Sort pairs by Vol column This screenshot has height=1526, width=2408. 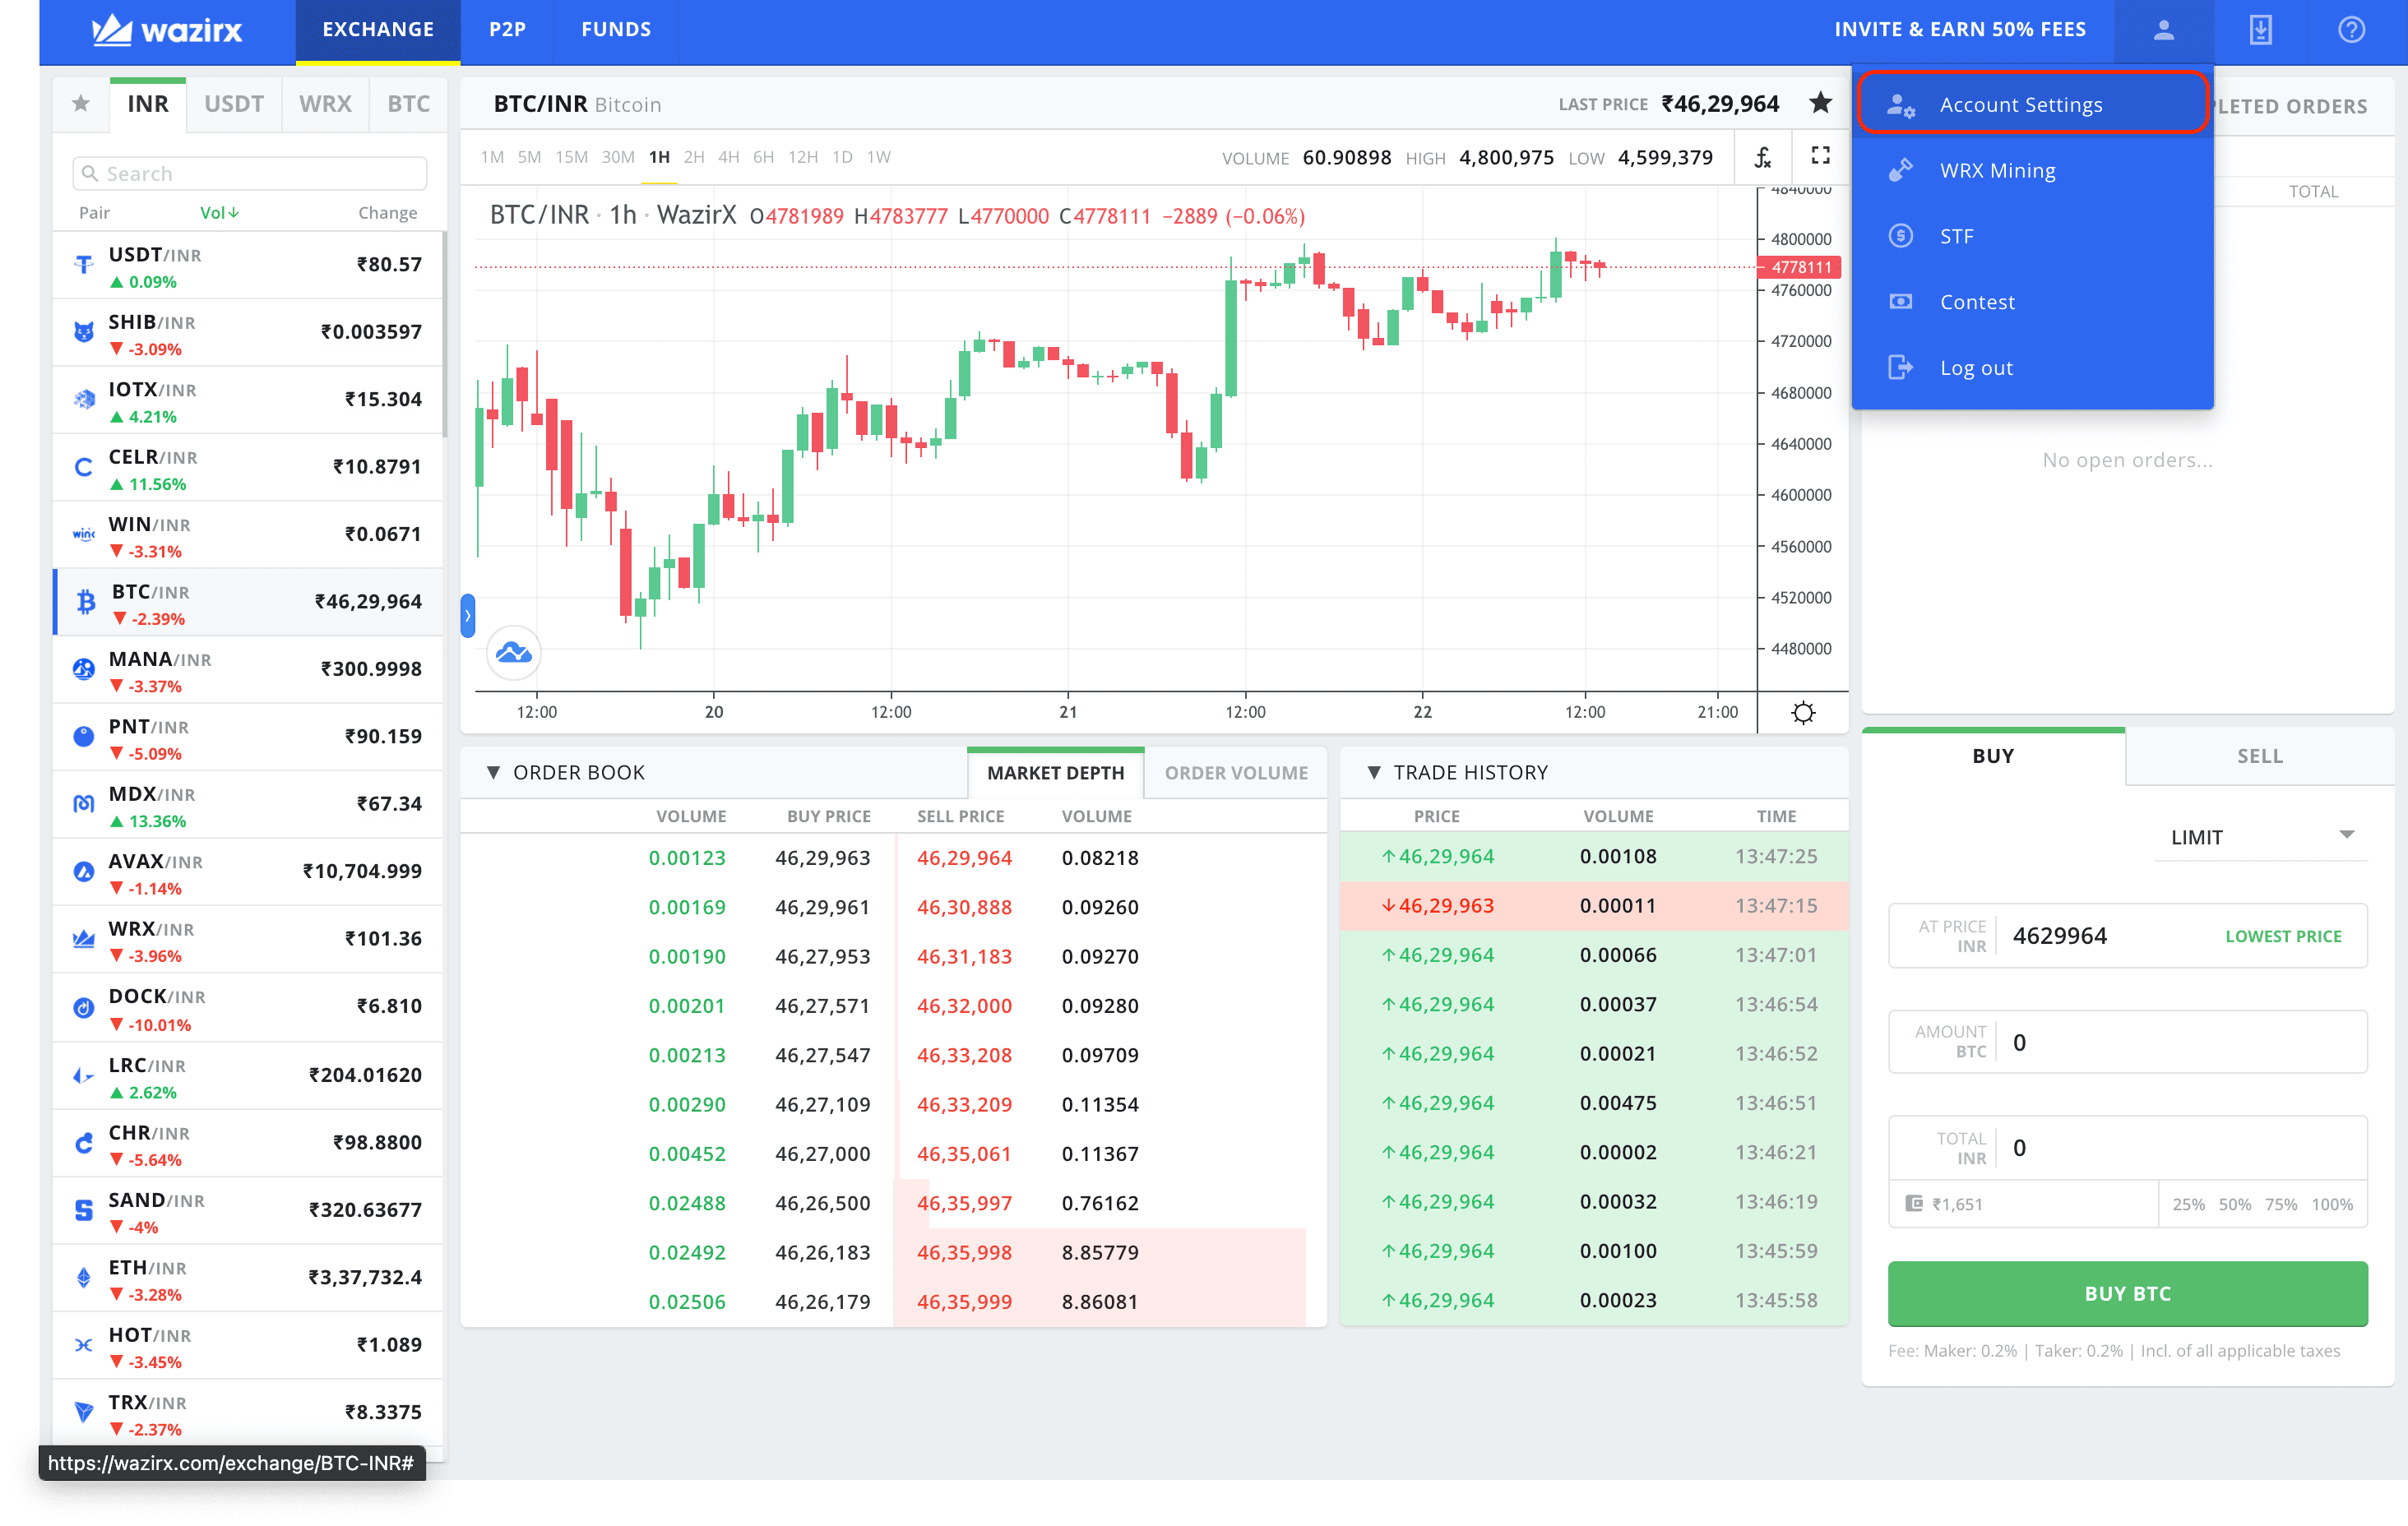(218, 213)
